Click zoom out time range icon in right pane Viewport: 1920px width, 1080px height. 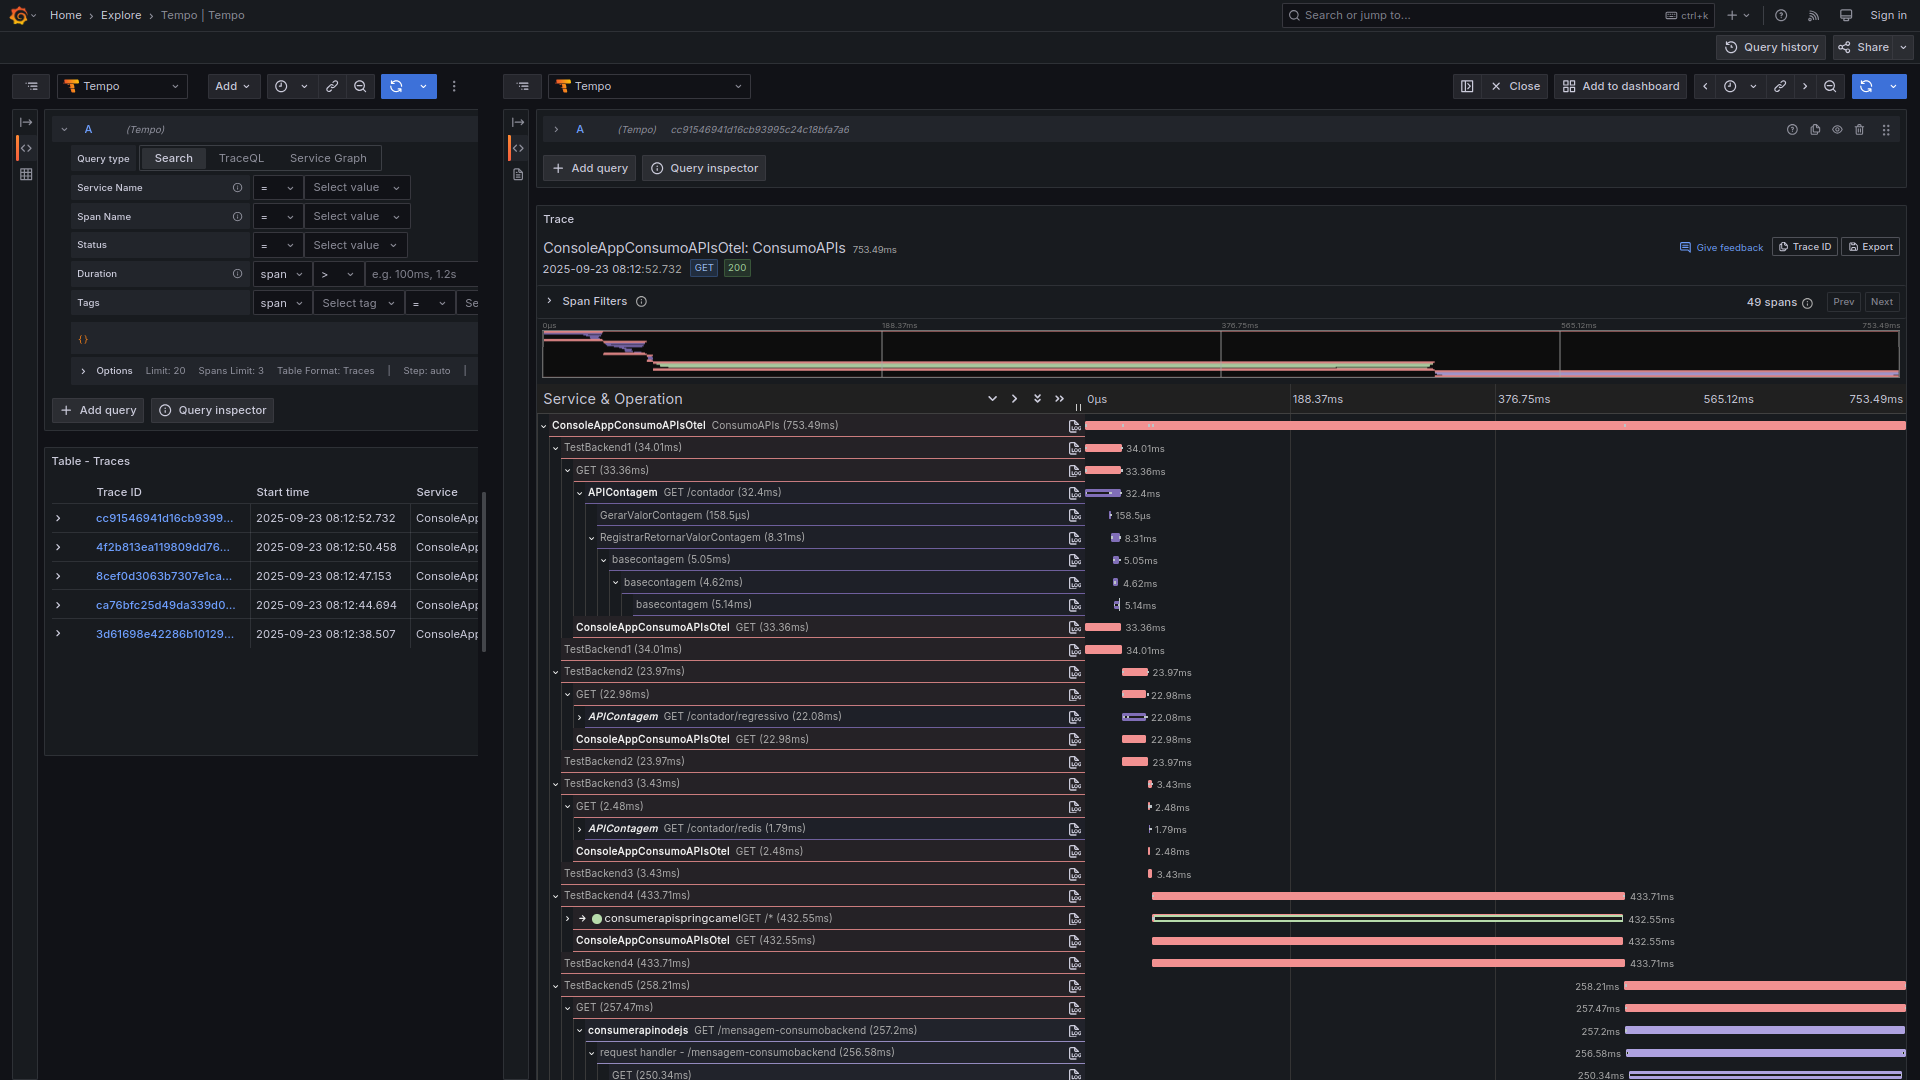click(x=1830, y=87)
